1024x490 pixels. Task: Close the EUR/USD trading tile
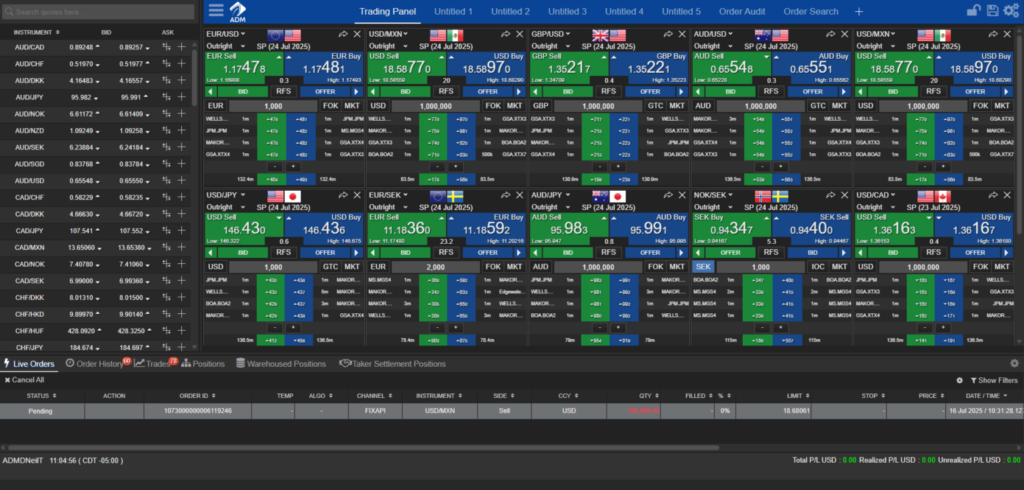tap(356, 34)
